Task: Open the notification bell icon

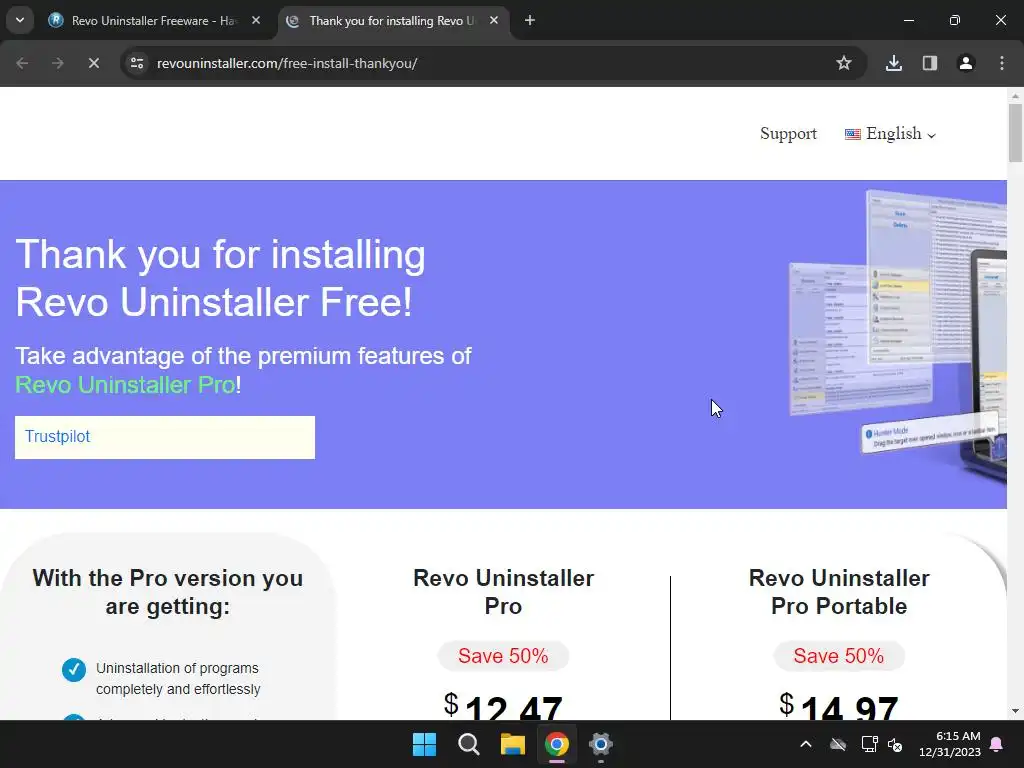Action: click(x=997, y=744)
